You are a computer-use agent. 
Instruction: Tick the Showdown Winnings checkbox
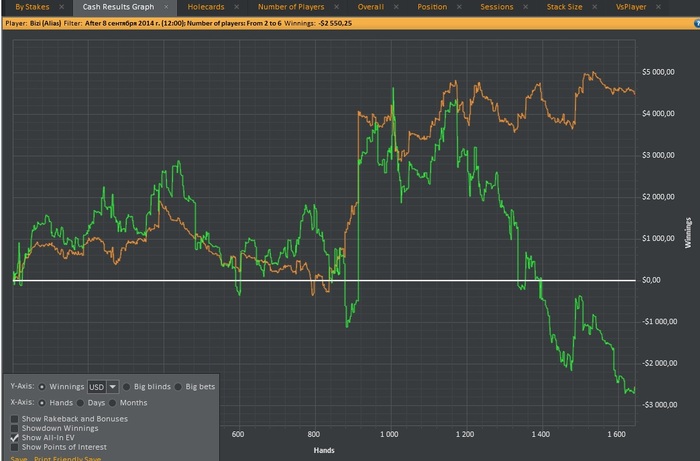14,428
